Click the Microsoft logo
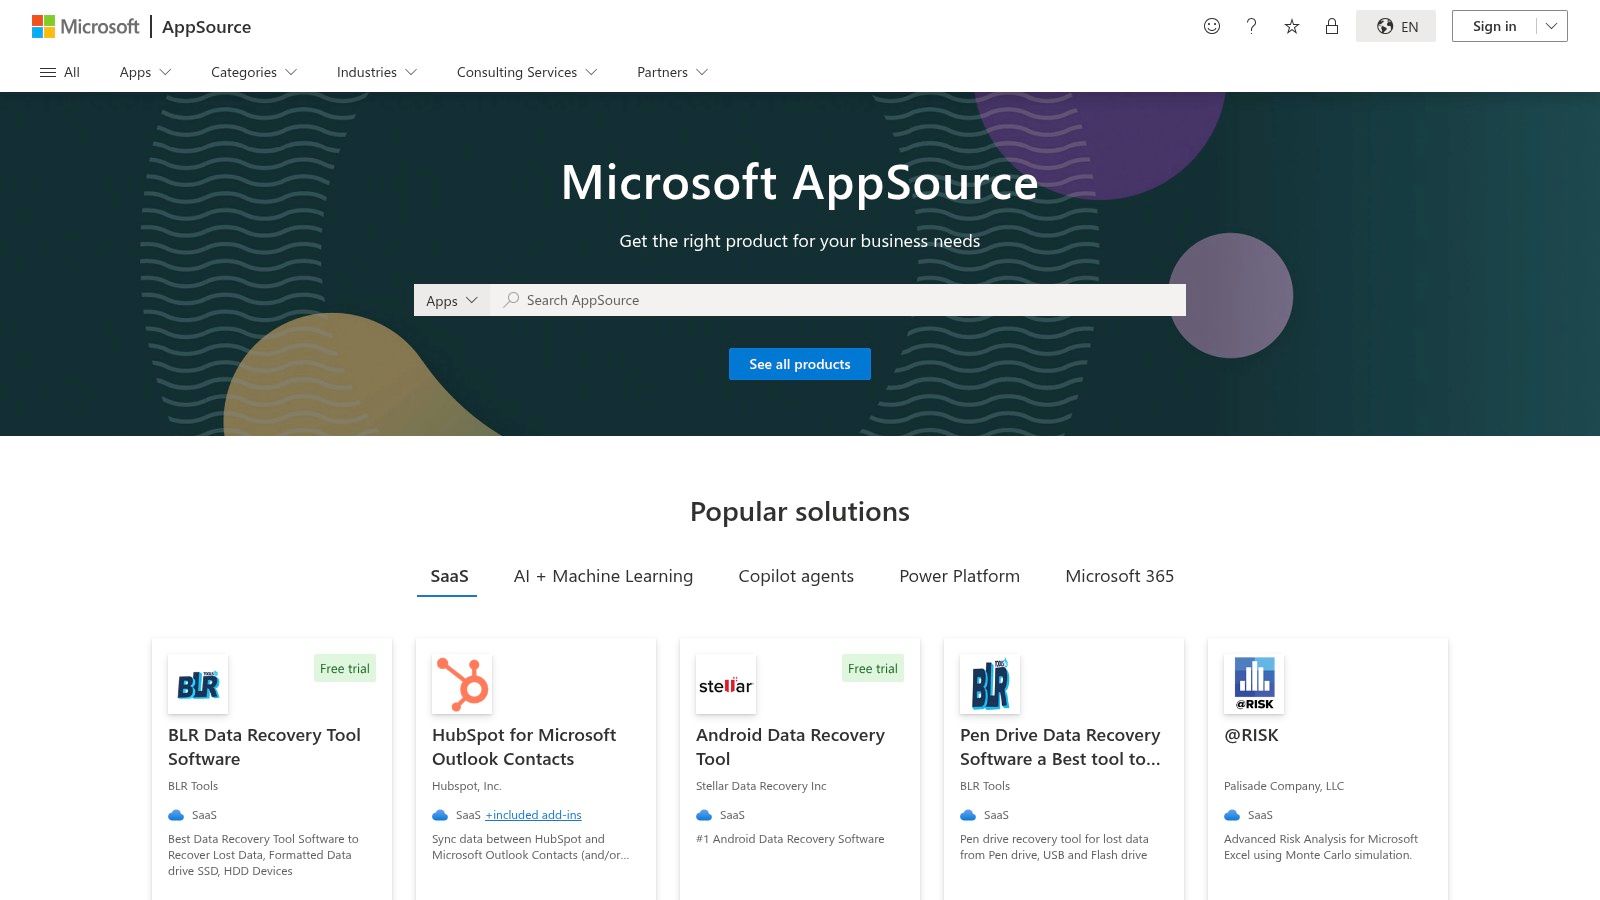 [x=86, y=26]
